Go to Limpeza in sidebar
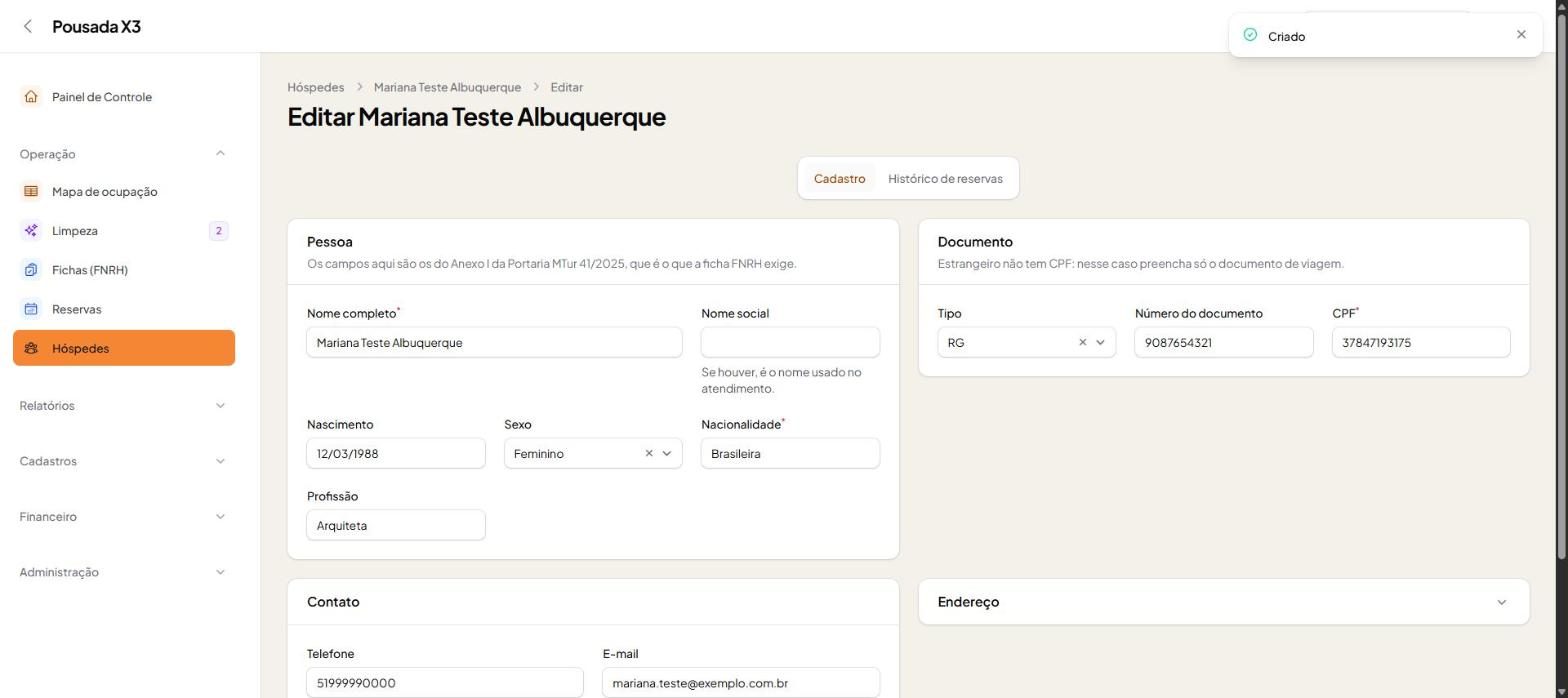 (x=124, y=231)
